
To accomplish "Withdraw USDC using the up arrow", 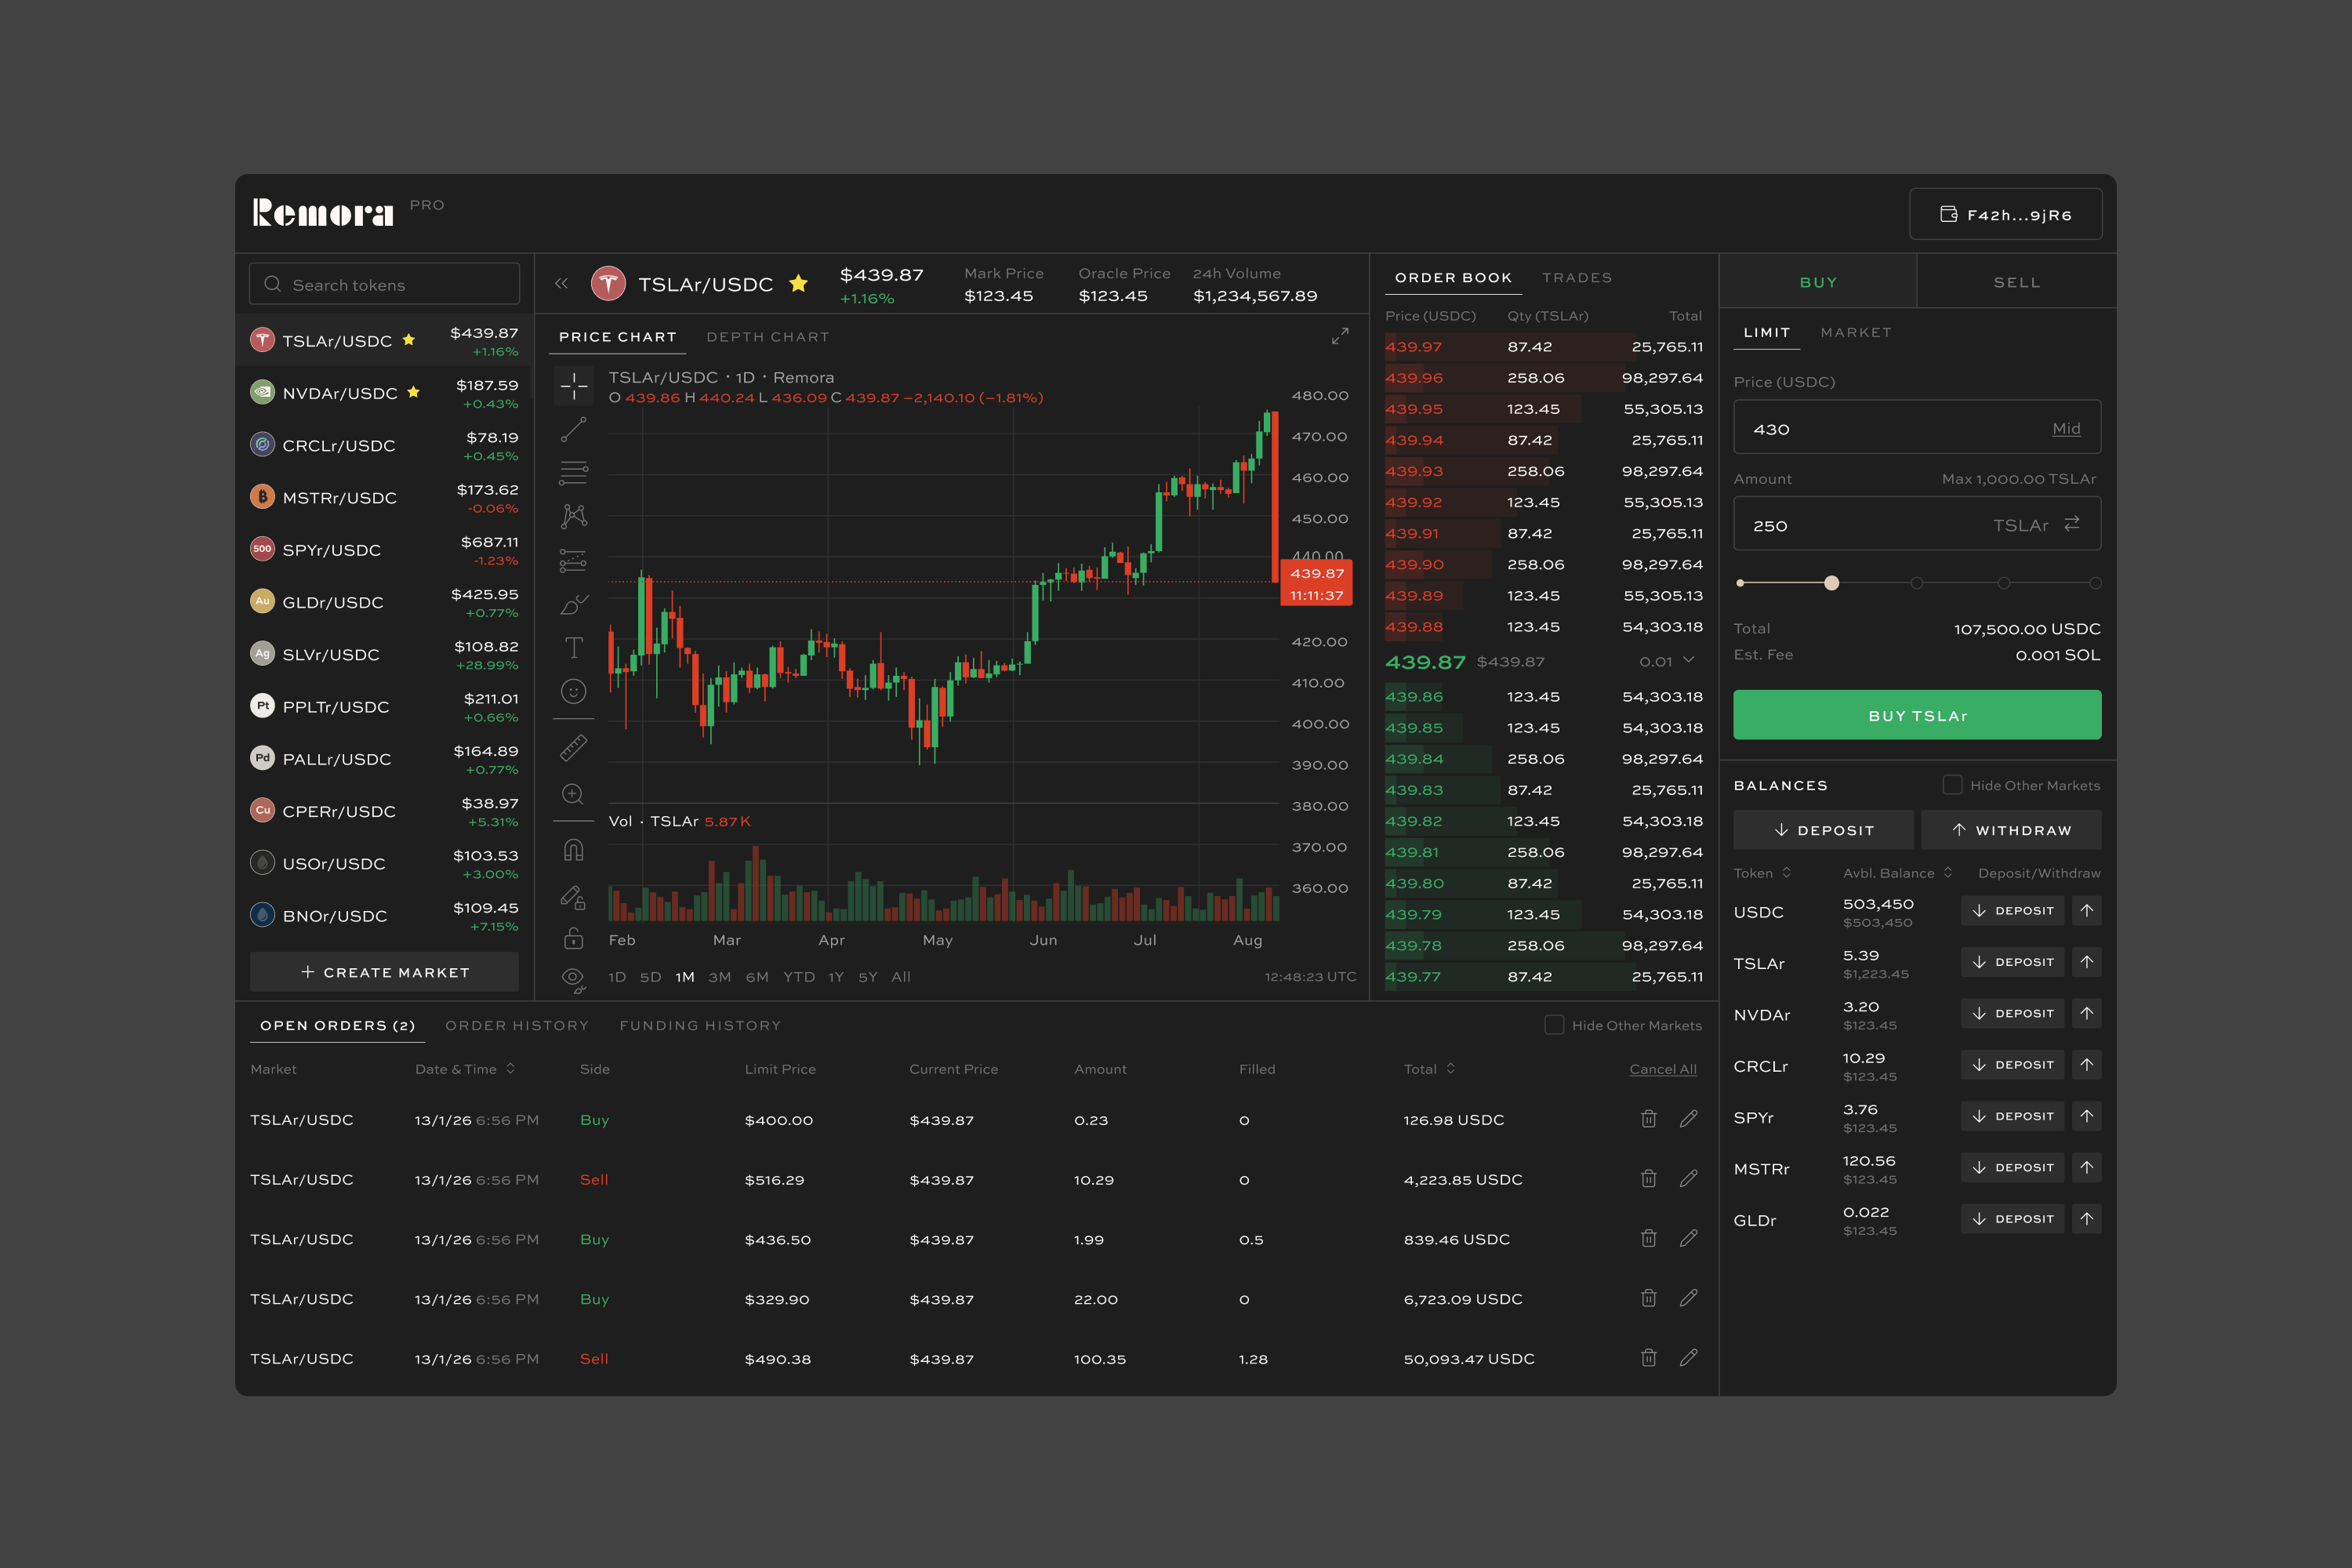I will coord(2087,910).
